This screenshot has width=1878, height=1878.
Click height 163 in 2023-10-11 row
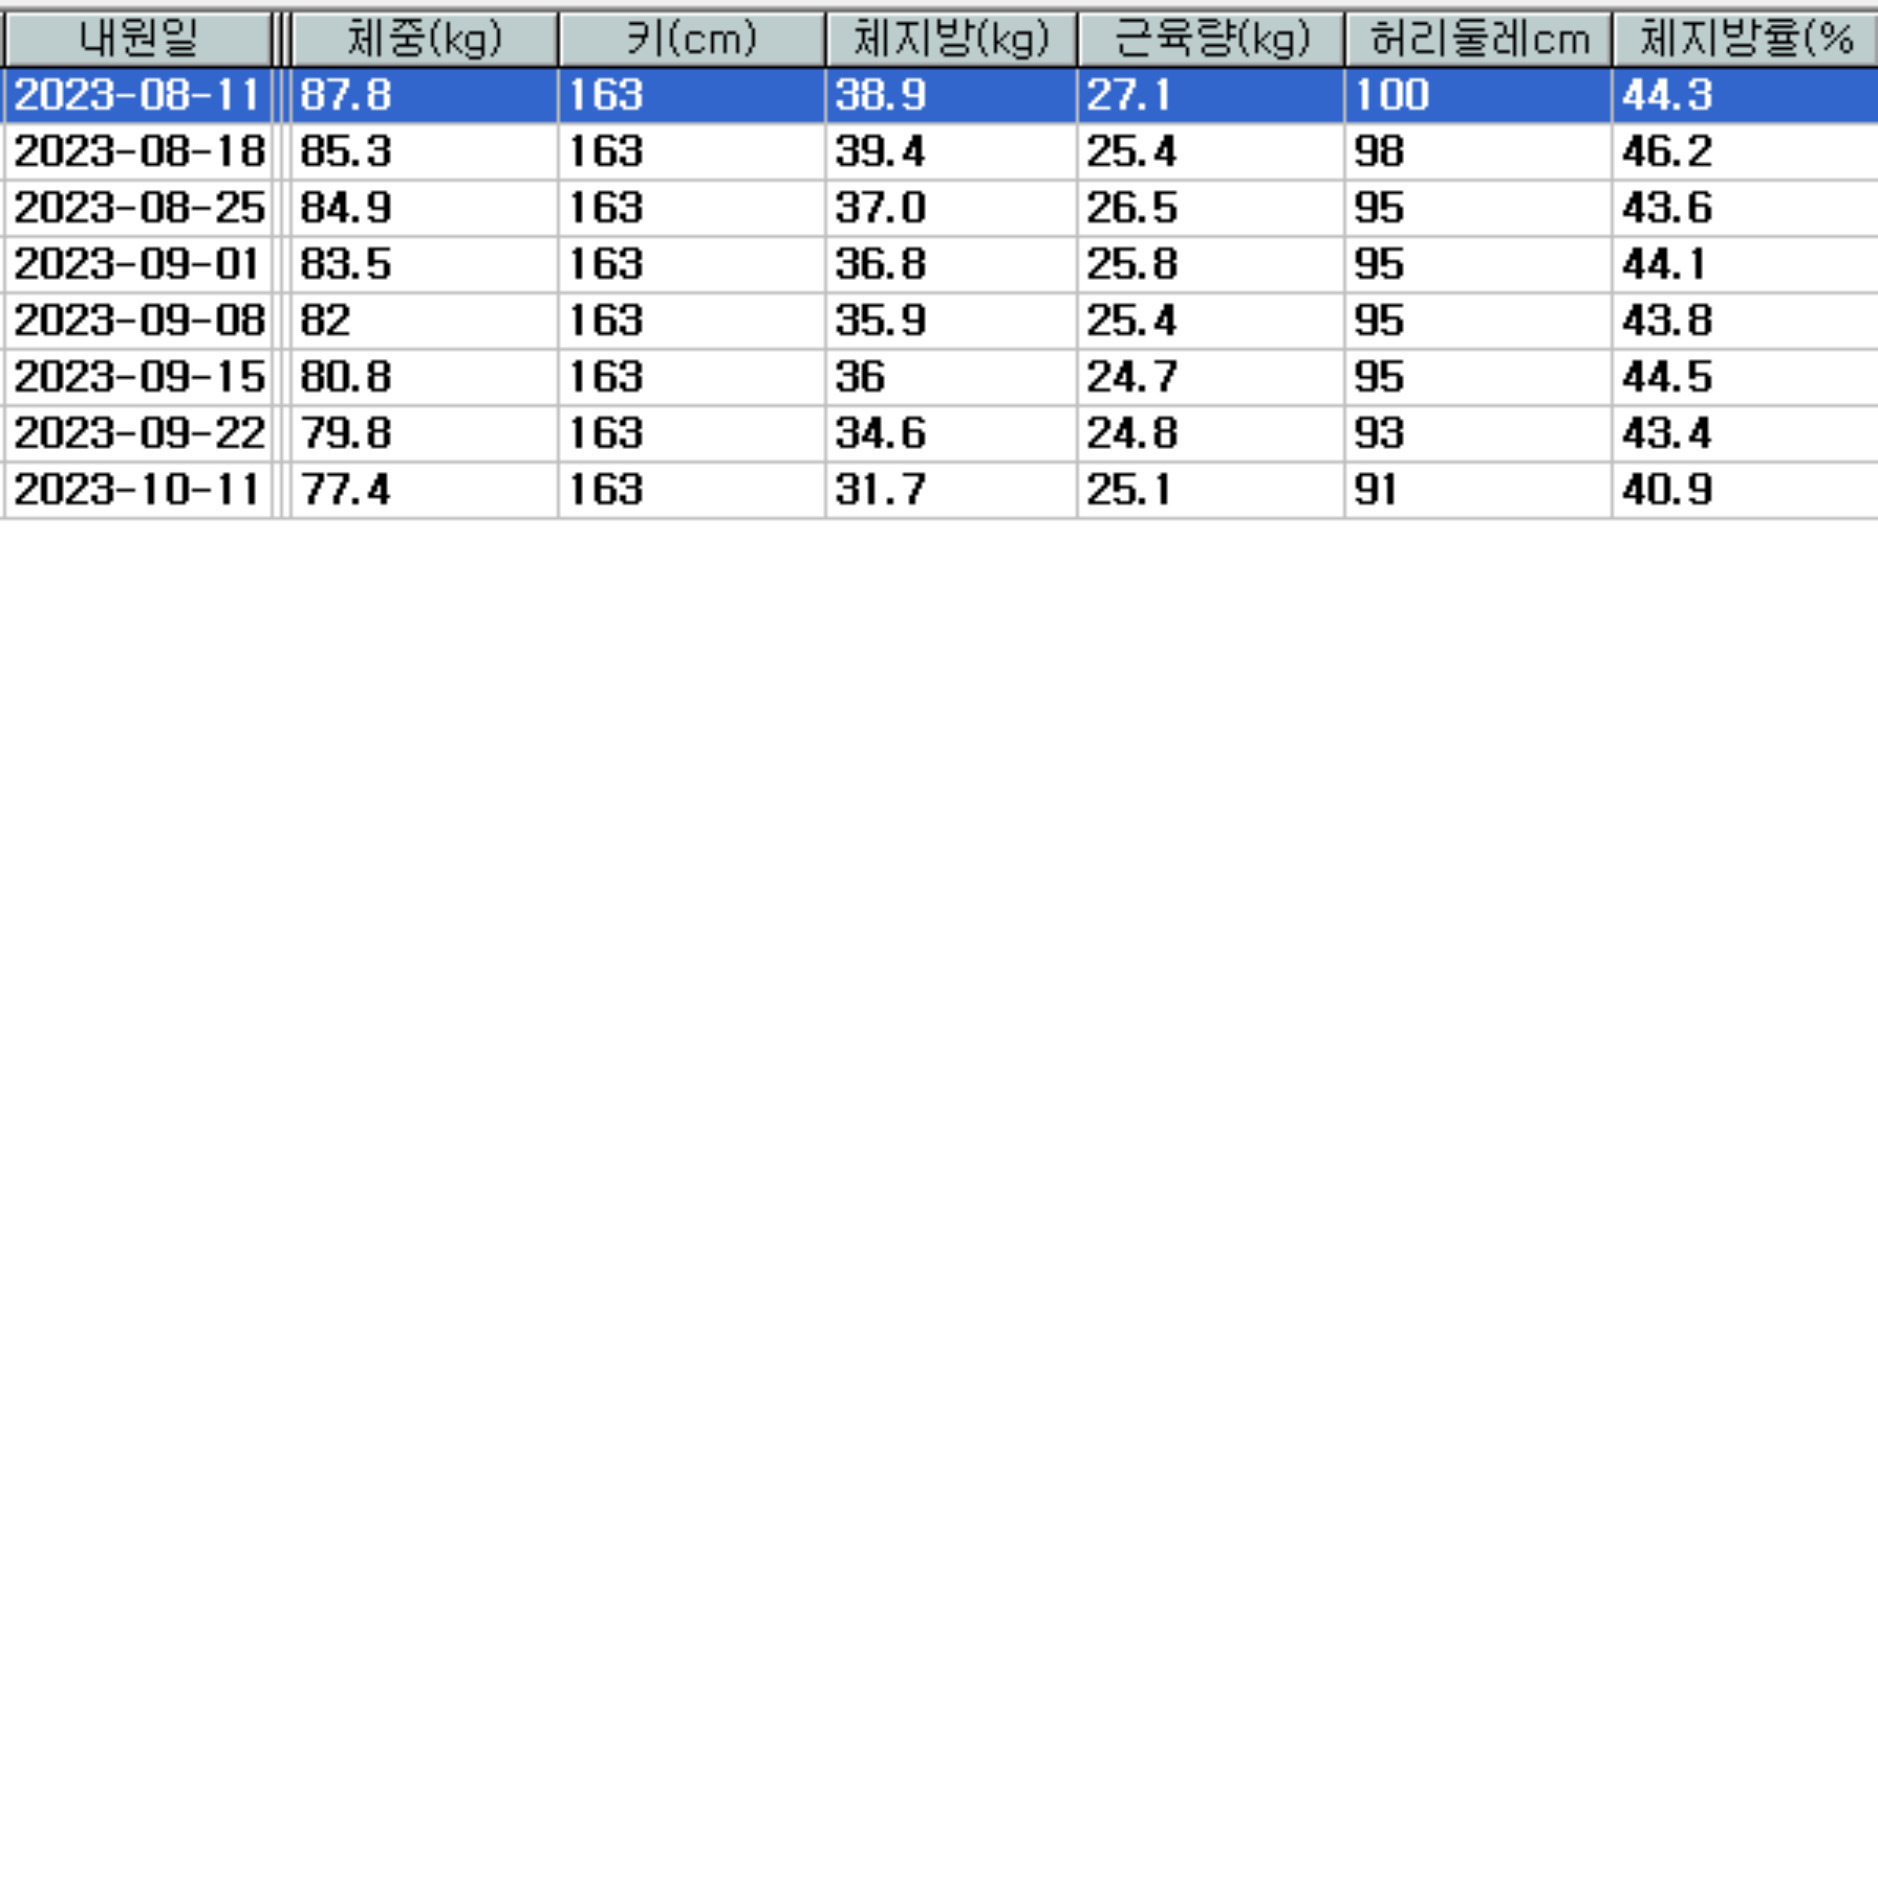tap(605, 490)
